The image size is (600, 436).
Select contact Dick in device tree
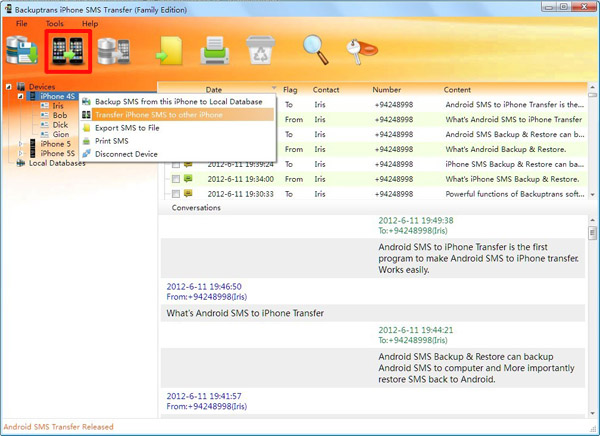[x=60, y=125]
